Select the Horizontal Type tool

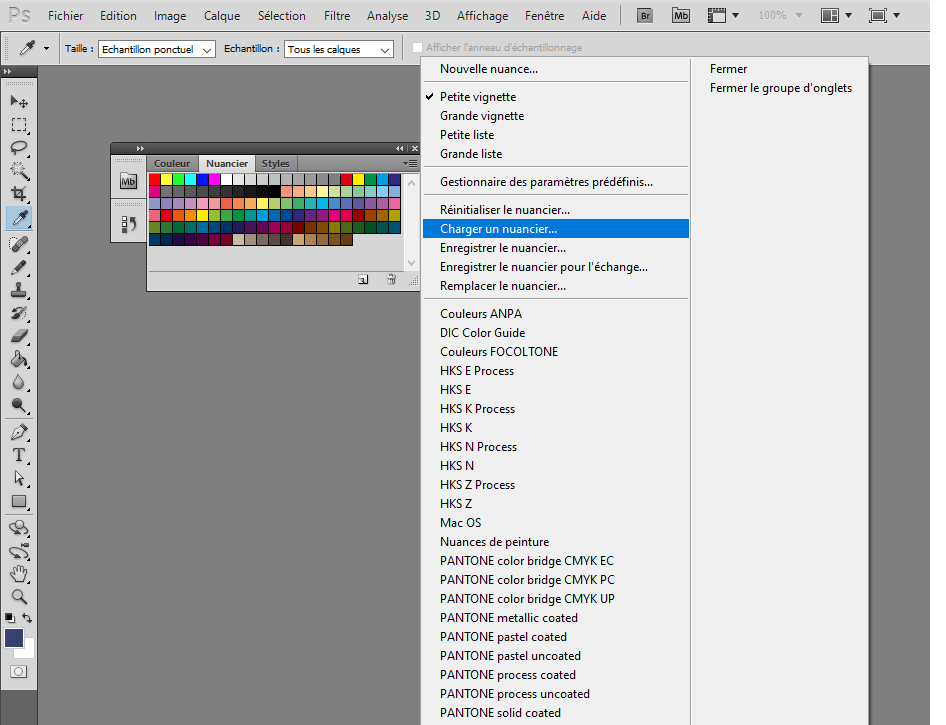pos(19,455)
